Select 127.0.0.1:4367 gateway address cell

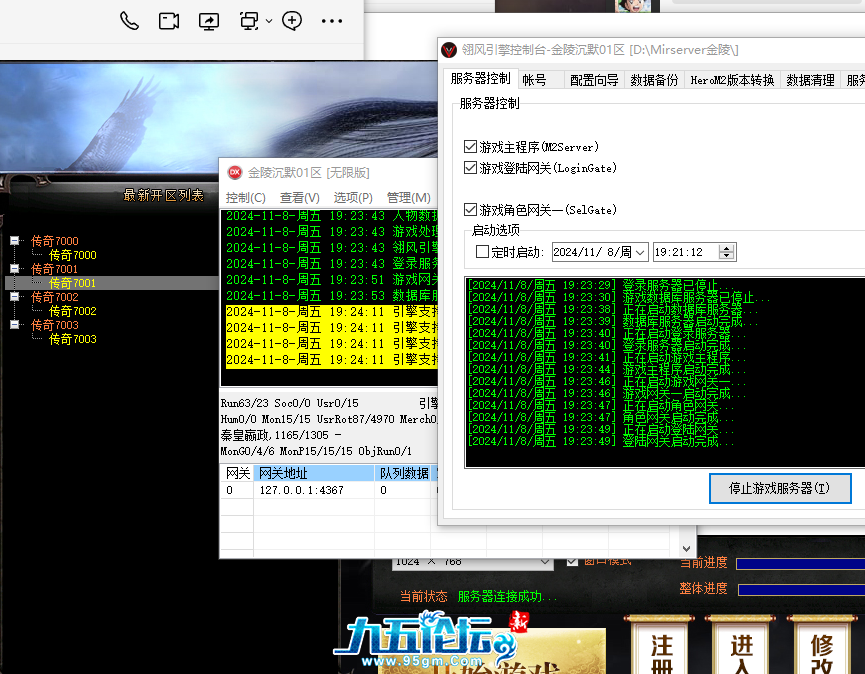tap(314, 490)
